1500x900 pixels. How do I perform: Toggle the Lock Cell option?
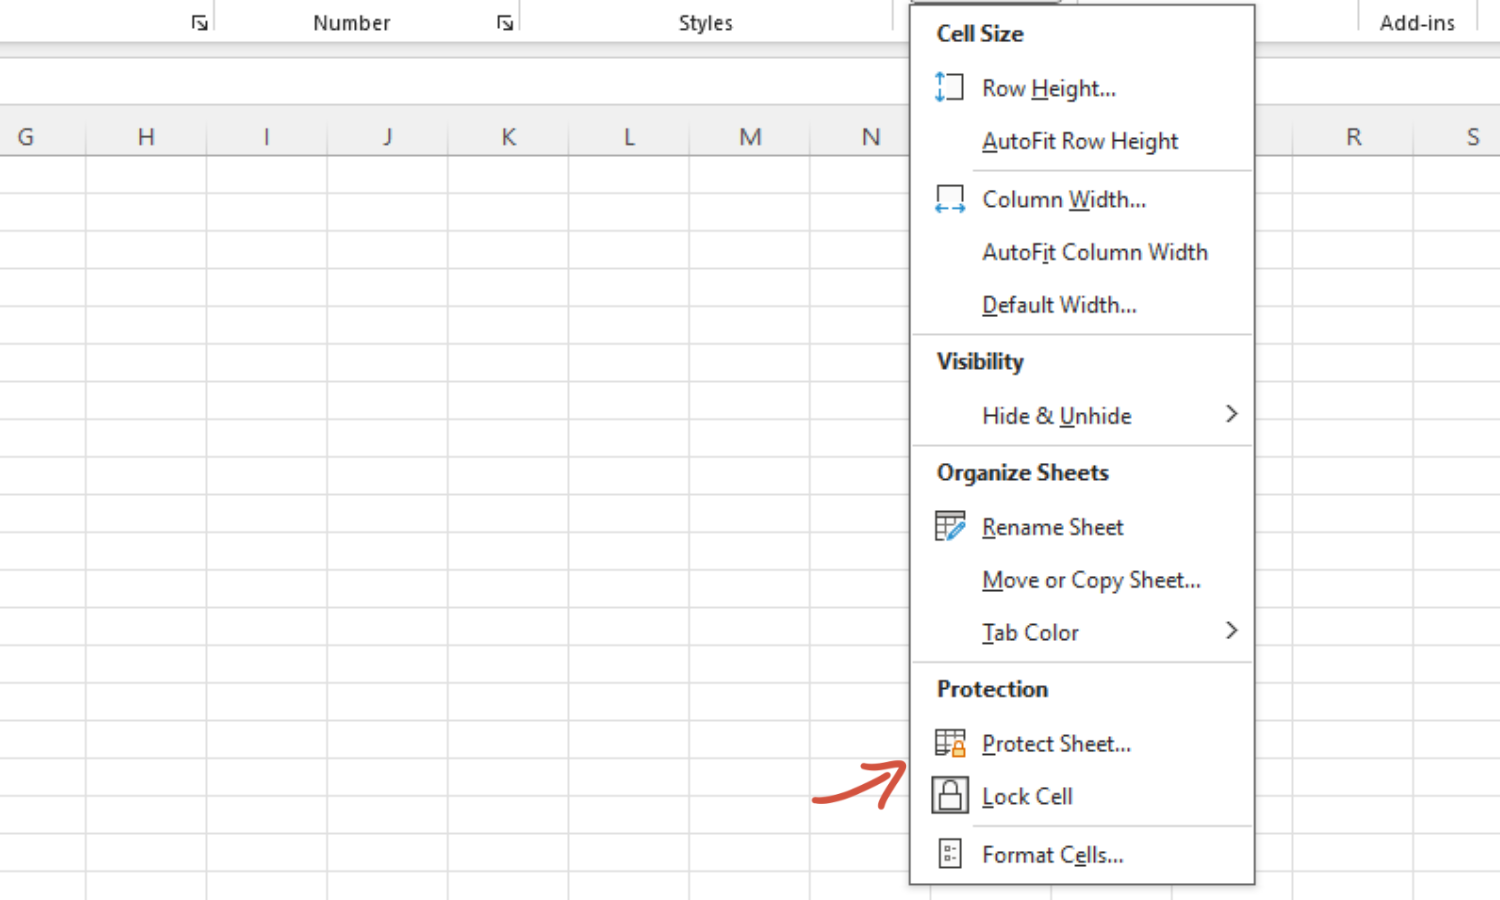(1027, 797)
